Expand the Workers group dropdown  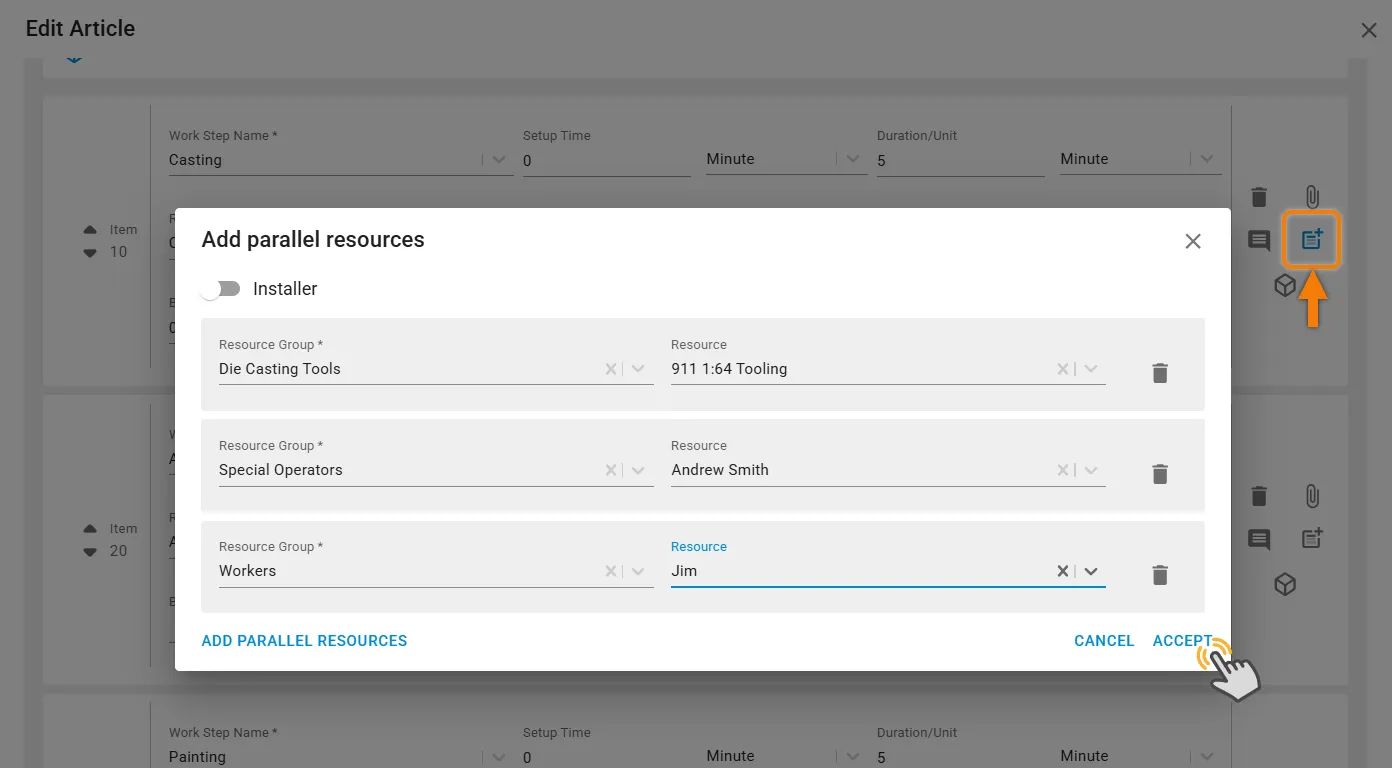pos(639,571)
